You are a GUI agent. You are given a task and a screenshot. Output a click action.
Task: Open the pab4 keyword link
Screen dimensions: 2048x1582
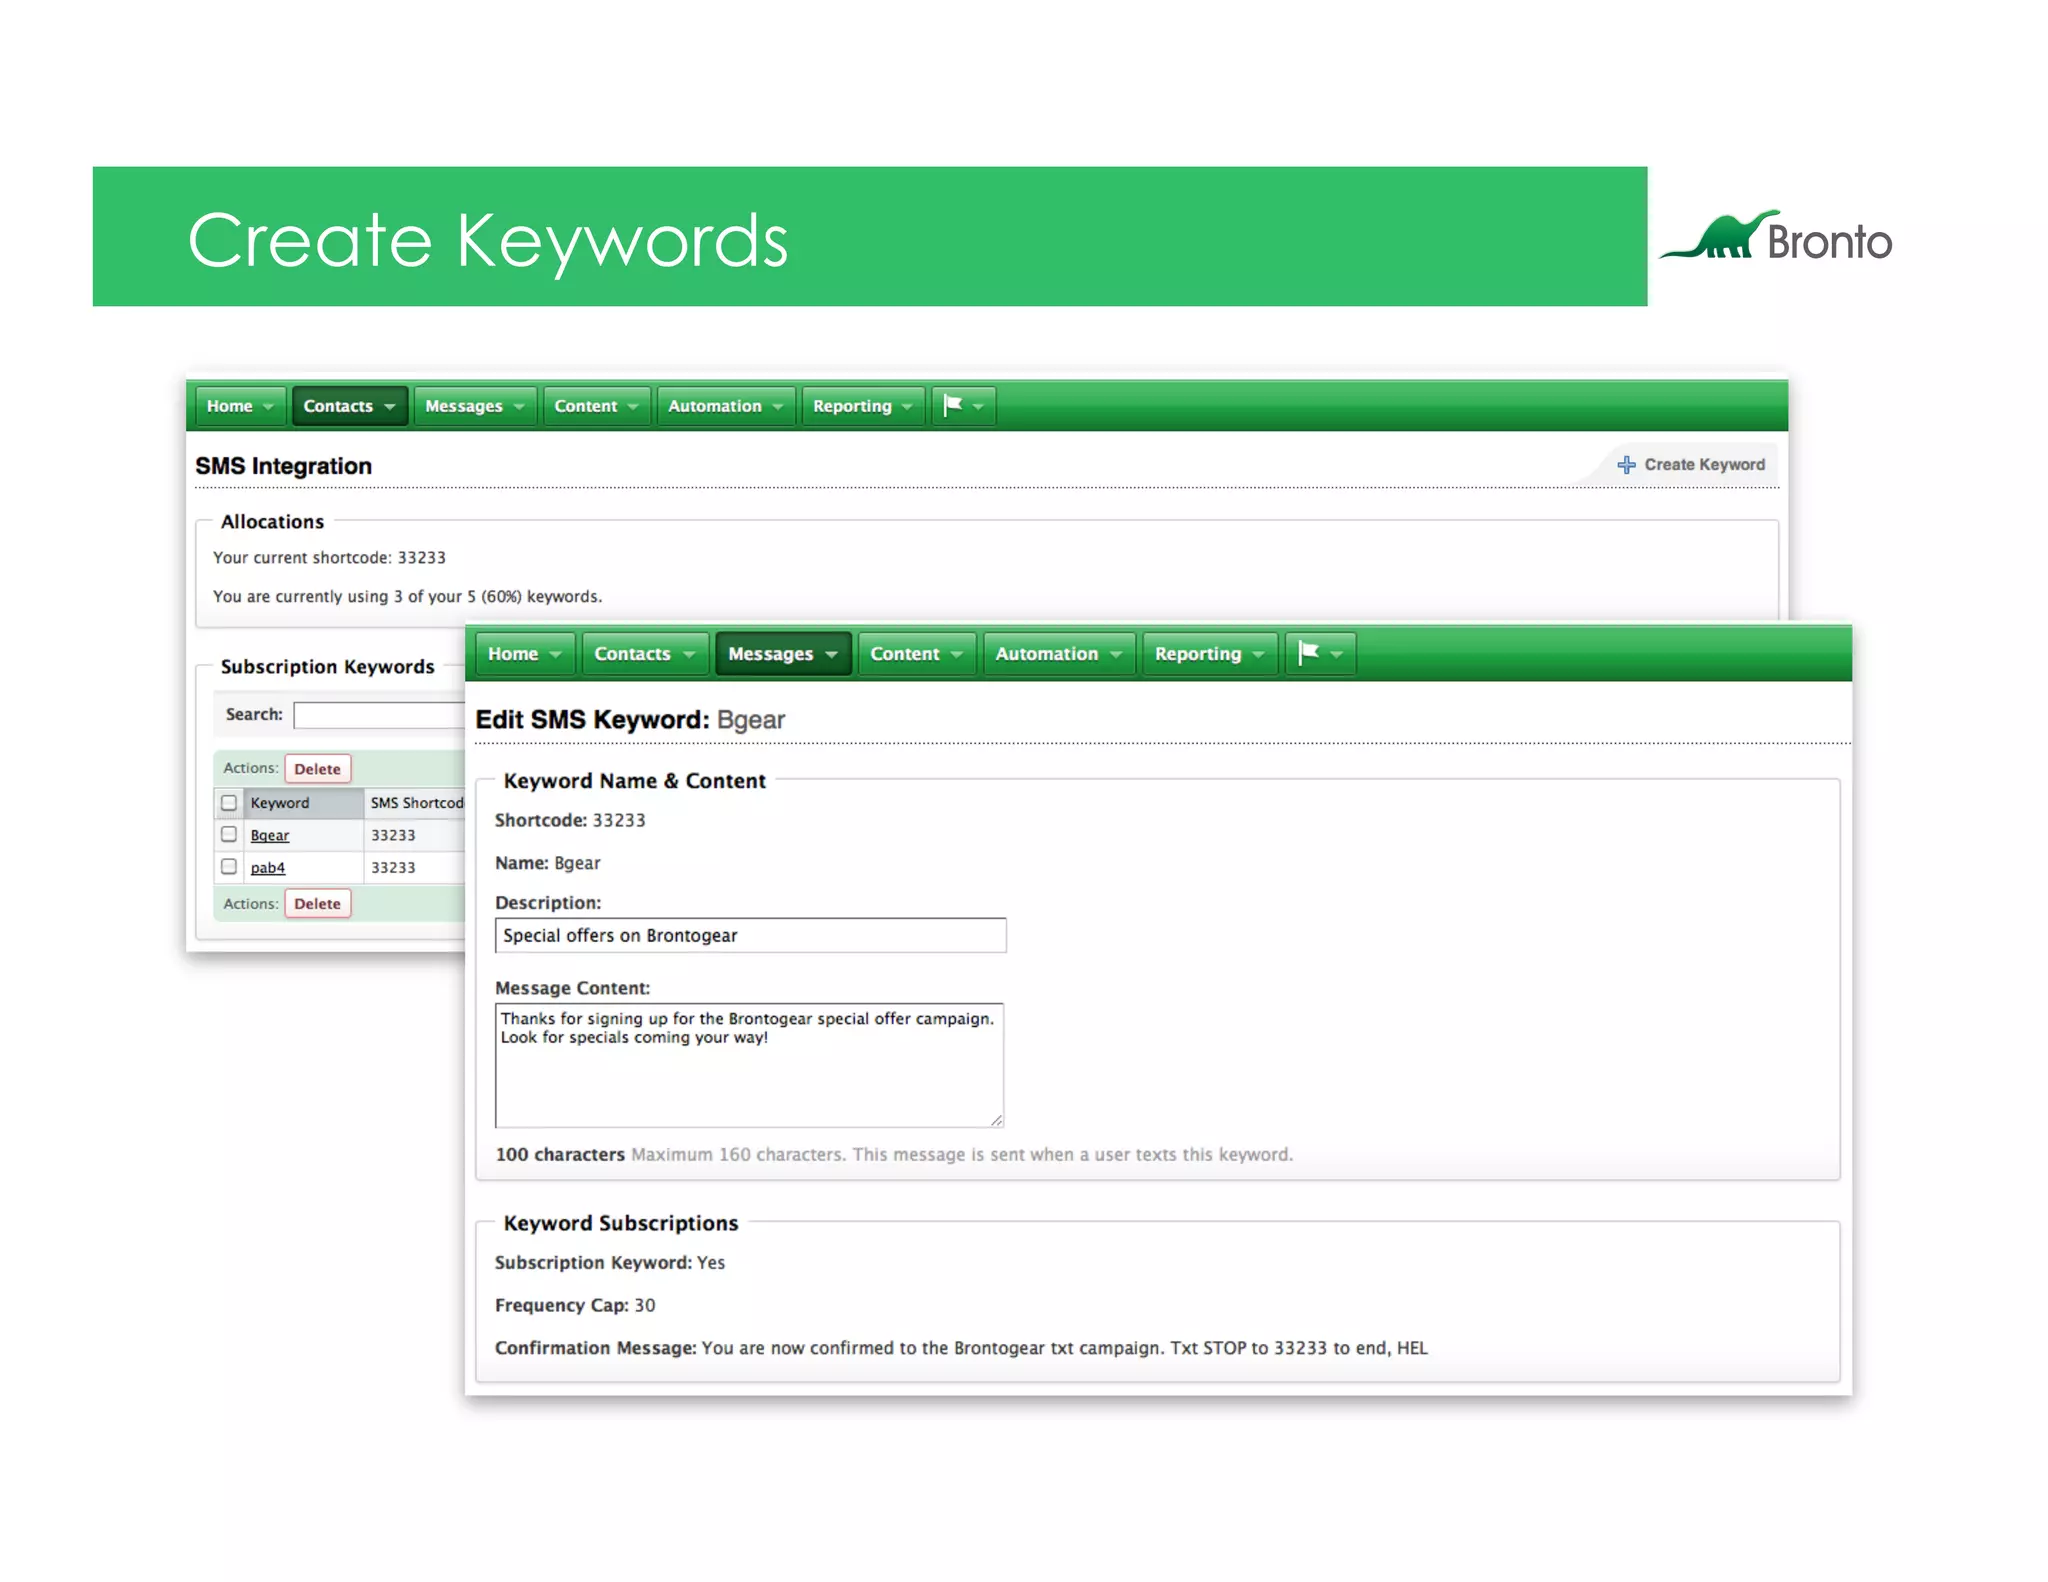pos(267,868)
